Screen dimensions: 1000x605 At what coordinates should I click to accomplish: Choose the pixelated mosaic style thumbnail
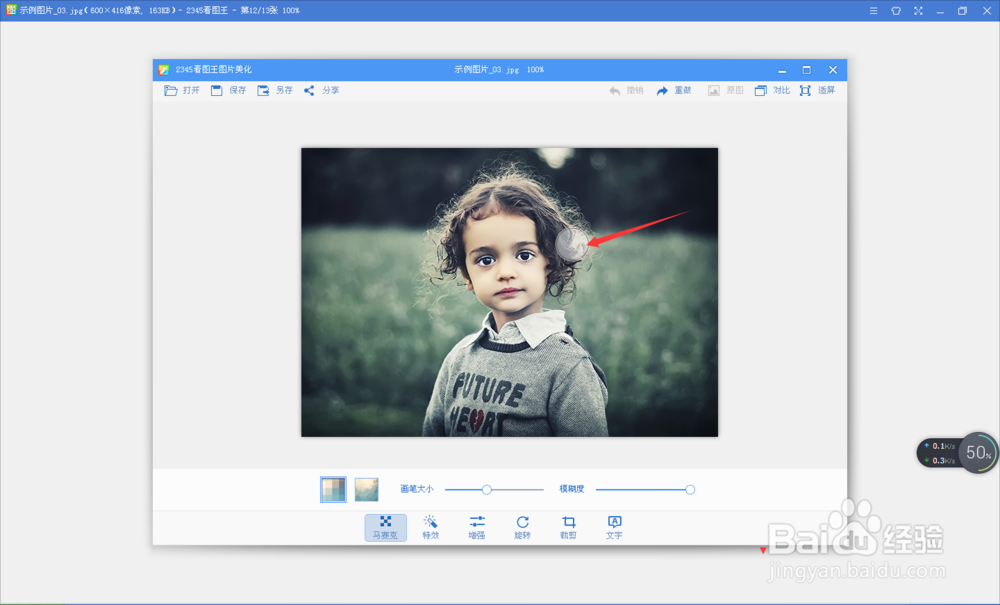pyautogui.click(x=333, y=490)
